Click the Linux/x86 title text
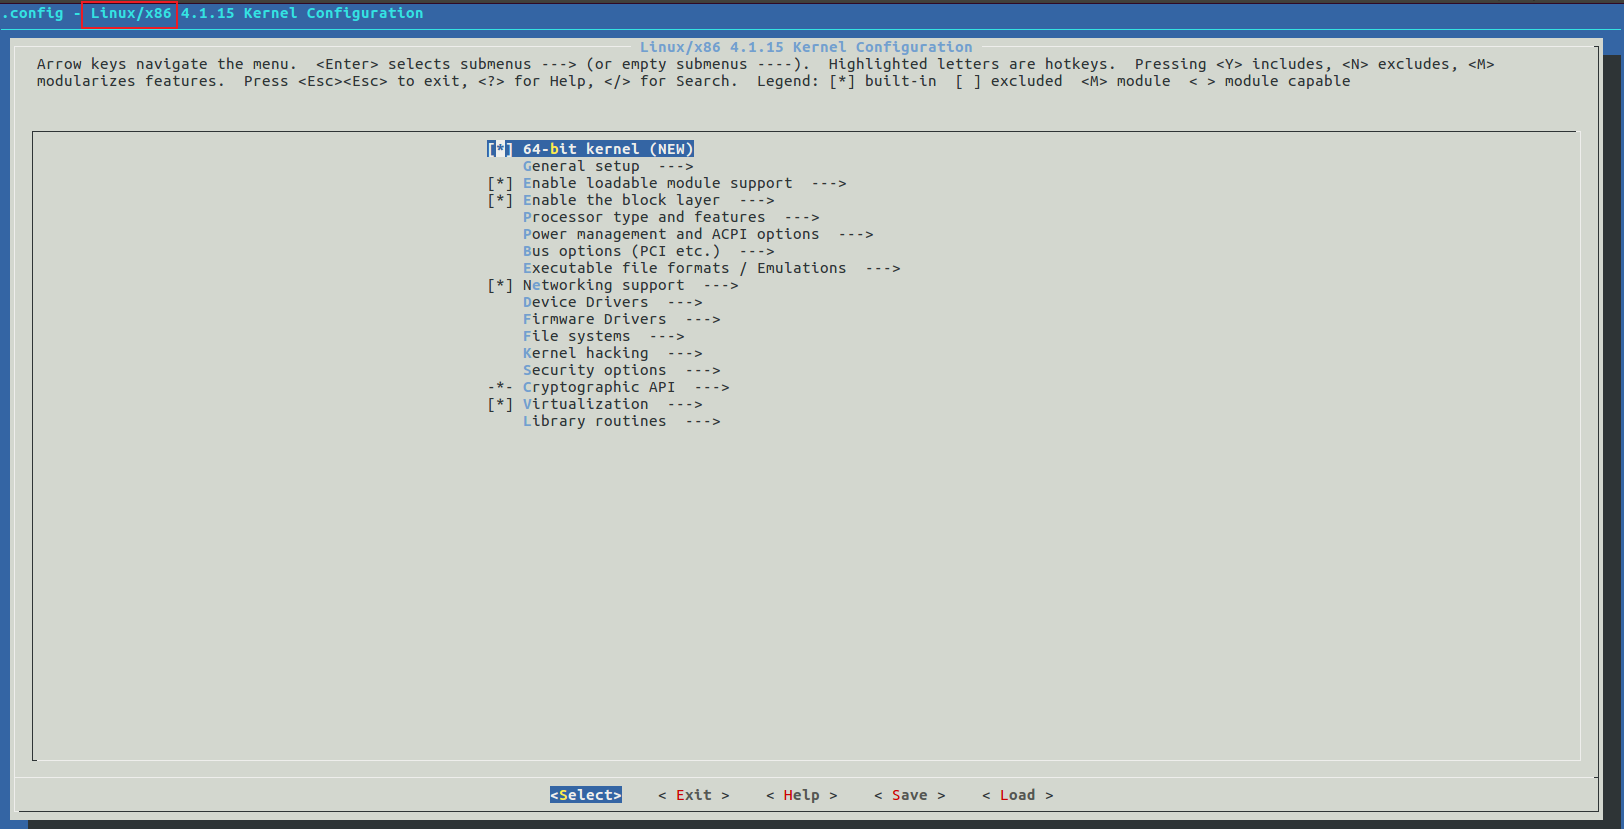Image resolution: width=1624 pixels, height=829 pixels. click(131, 13)
